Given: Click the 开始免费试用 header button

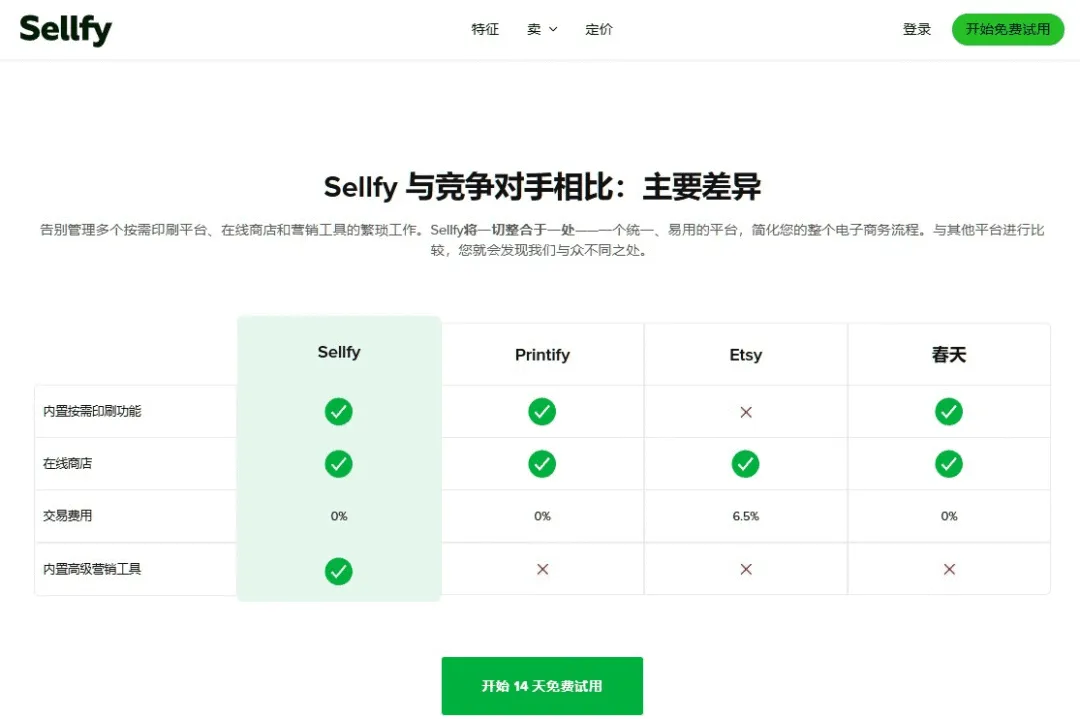Looking at the screenshot, I should tap(1008, 30).
